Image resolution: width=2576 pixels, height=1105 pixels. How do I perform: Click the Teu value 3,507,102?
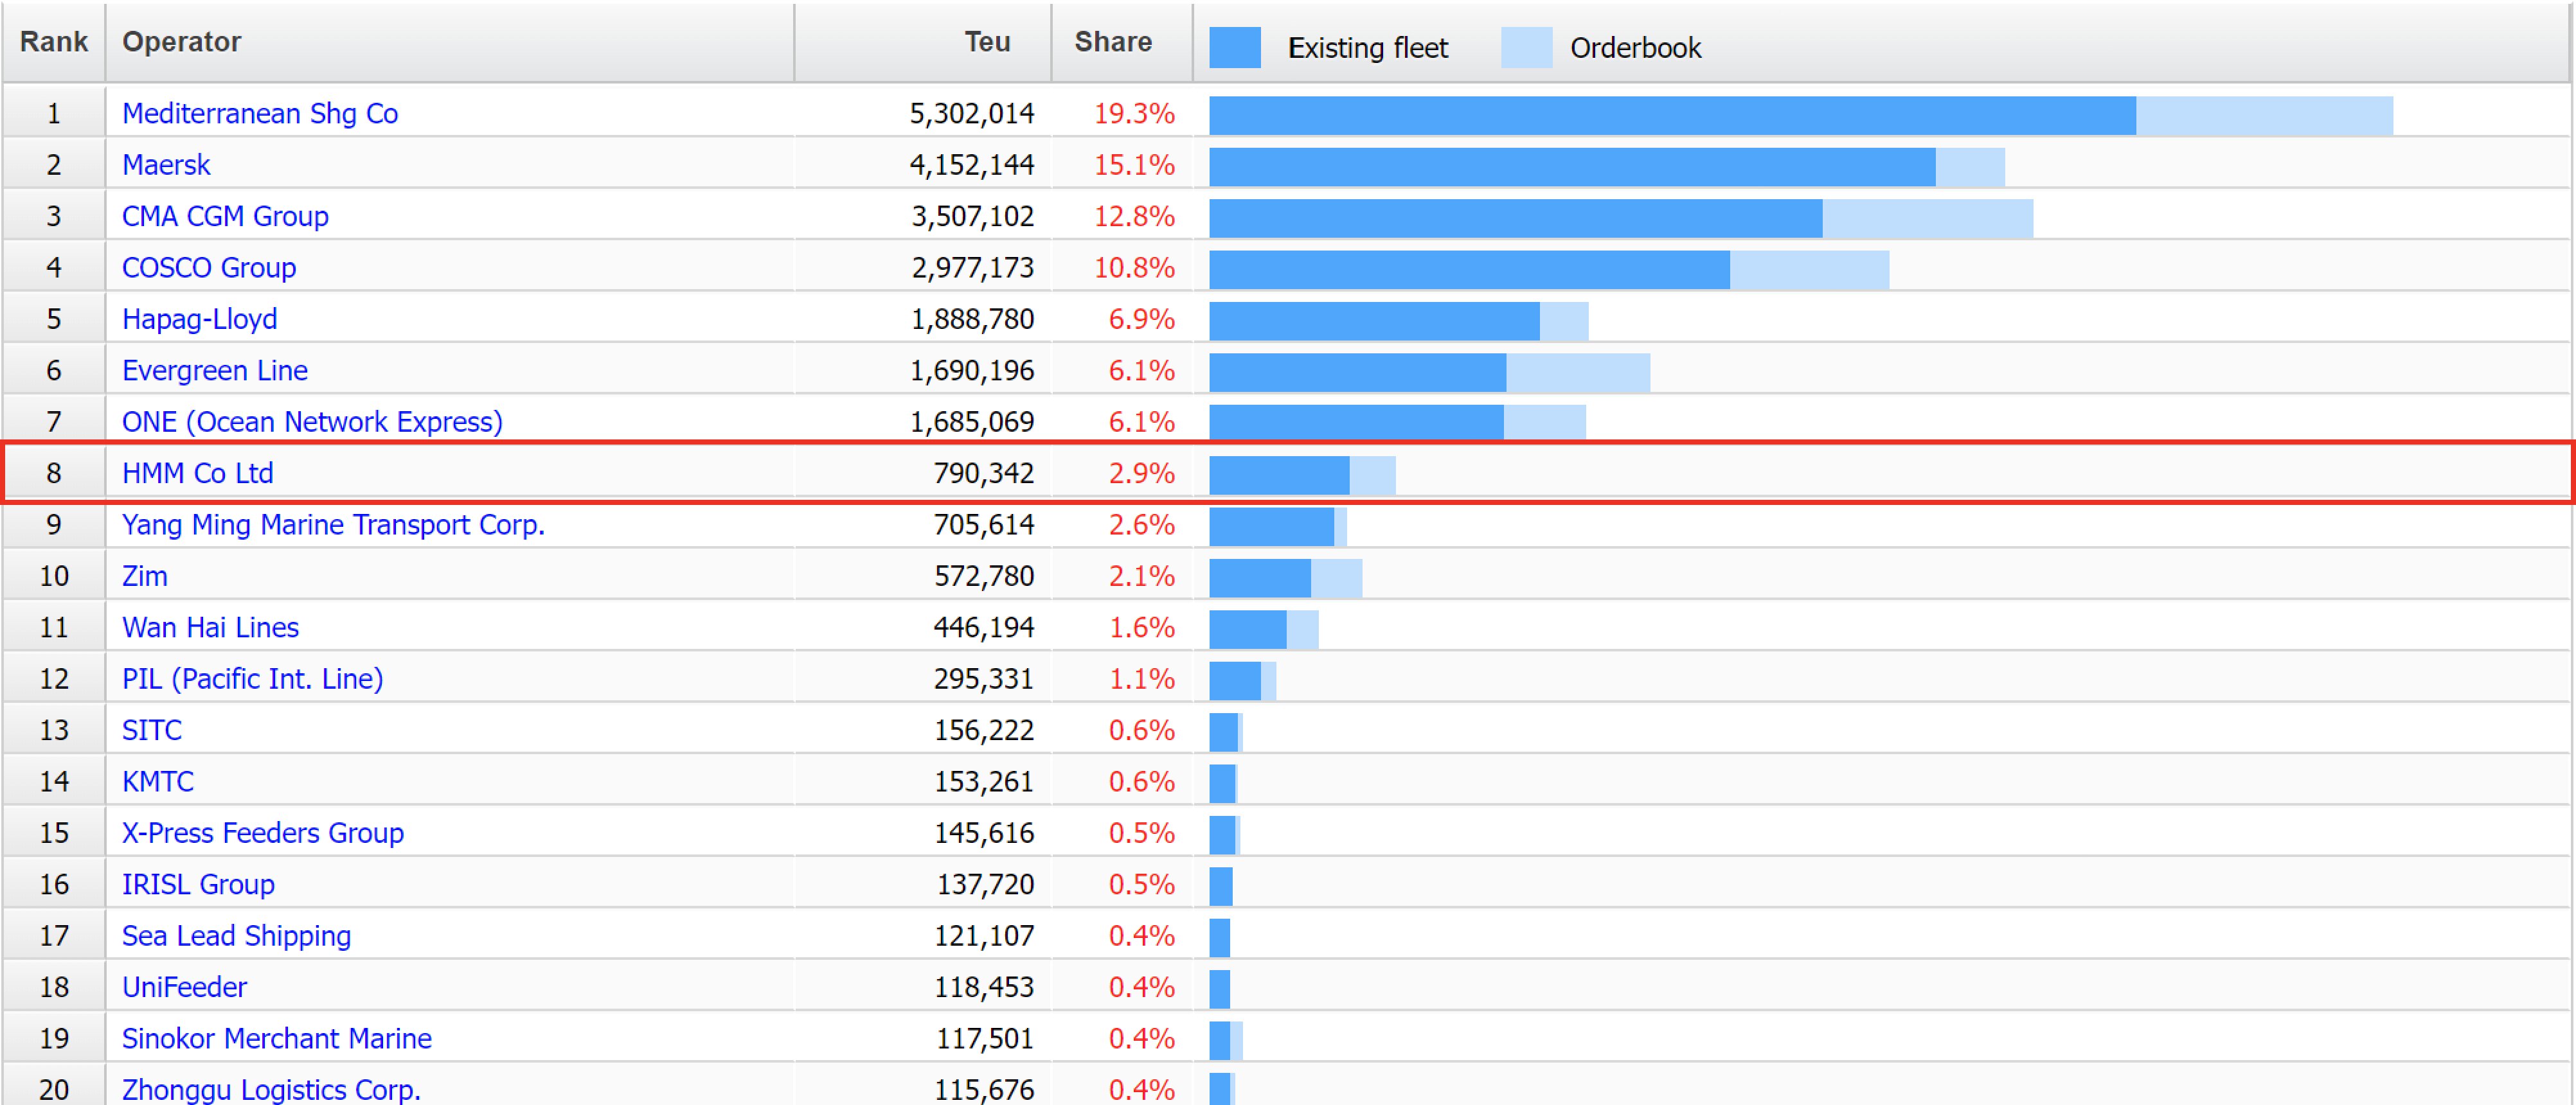(973, 217)
